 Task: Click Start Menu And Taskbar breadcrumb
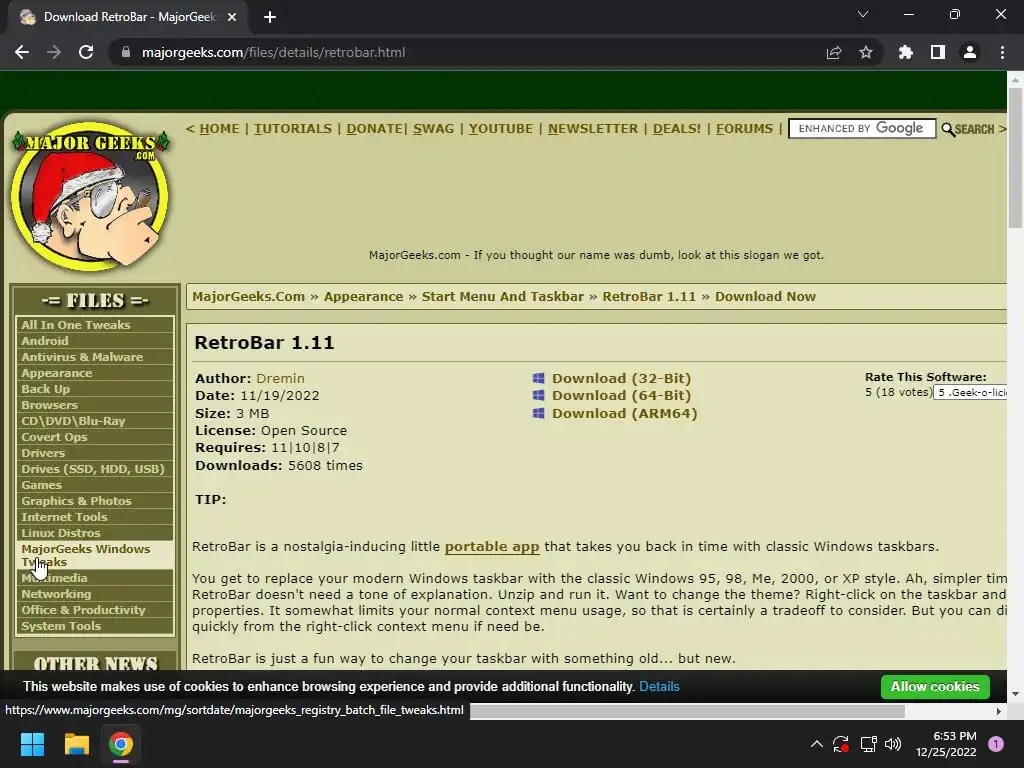tap(502, 296)
